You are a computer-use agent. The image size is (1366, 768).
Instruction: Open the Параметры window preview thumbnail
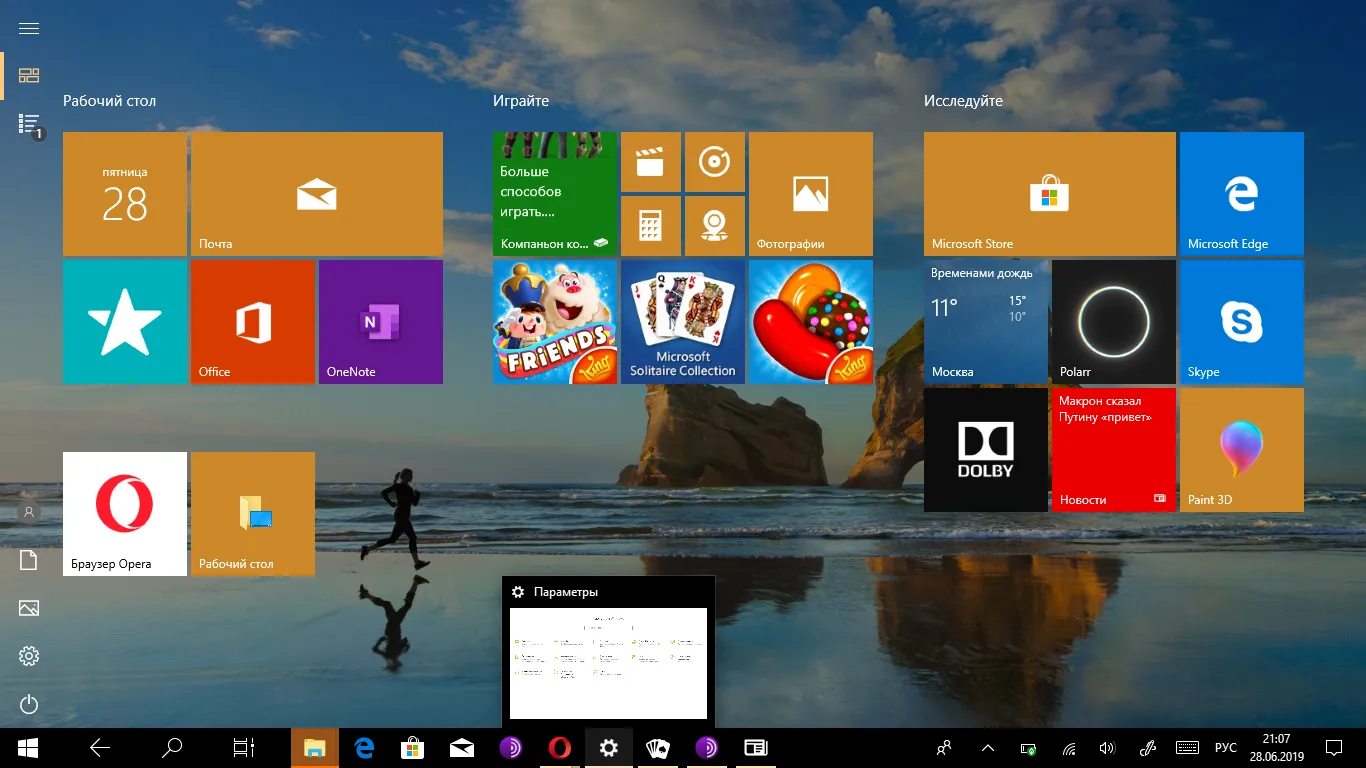tap(608, 663)
